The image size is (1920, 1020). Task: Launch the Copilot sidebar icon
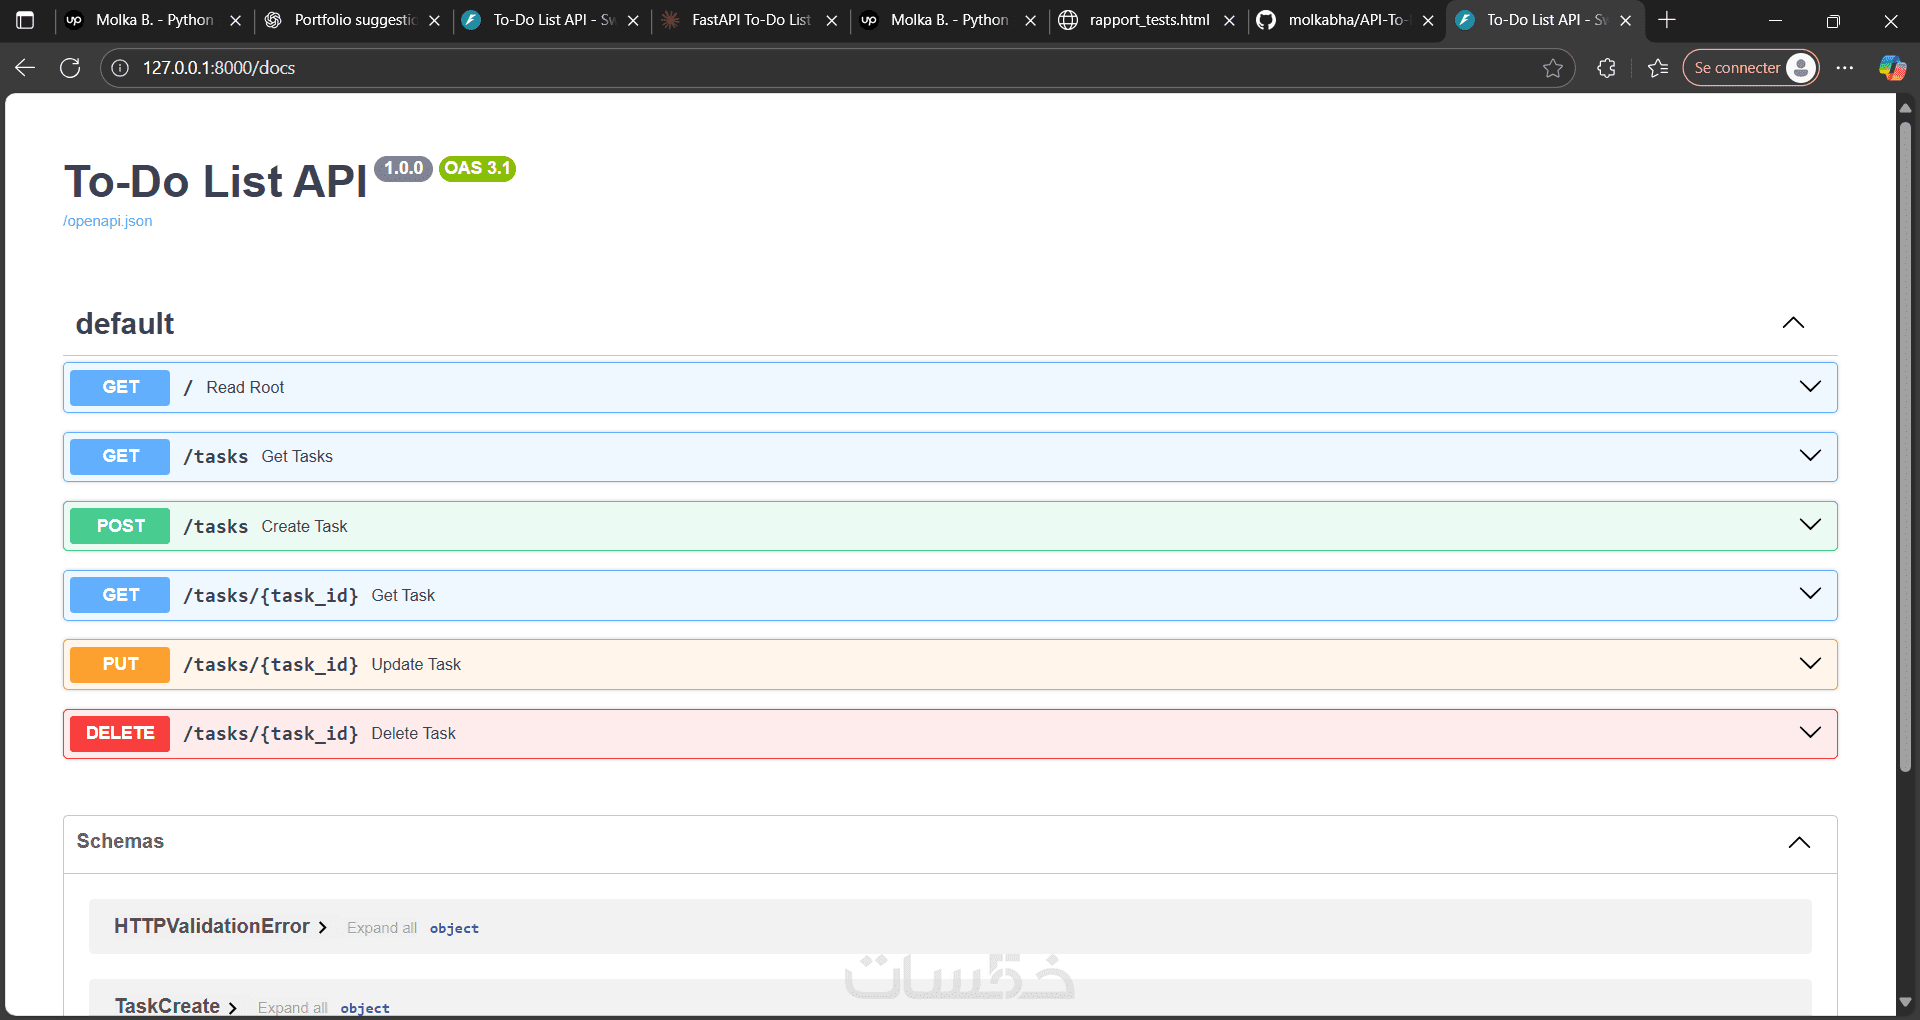(x=1892, y=68)
